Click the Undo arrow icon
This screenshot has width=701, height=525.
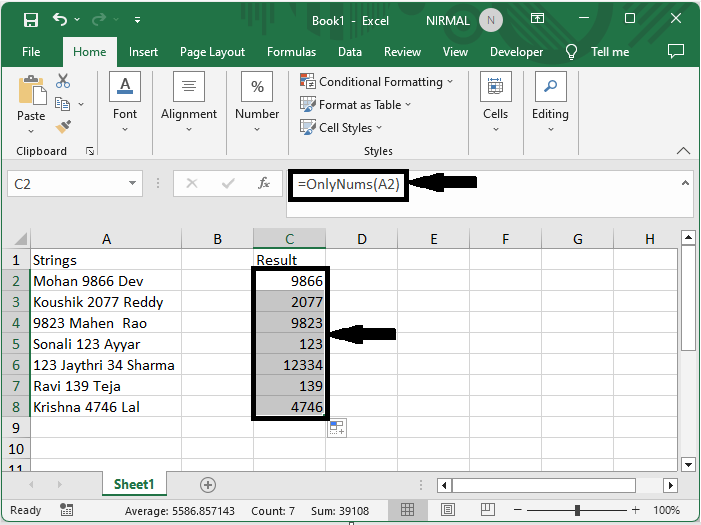(x=60, y=19)
